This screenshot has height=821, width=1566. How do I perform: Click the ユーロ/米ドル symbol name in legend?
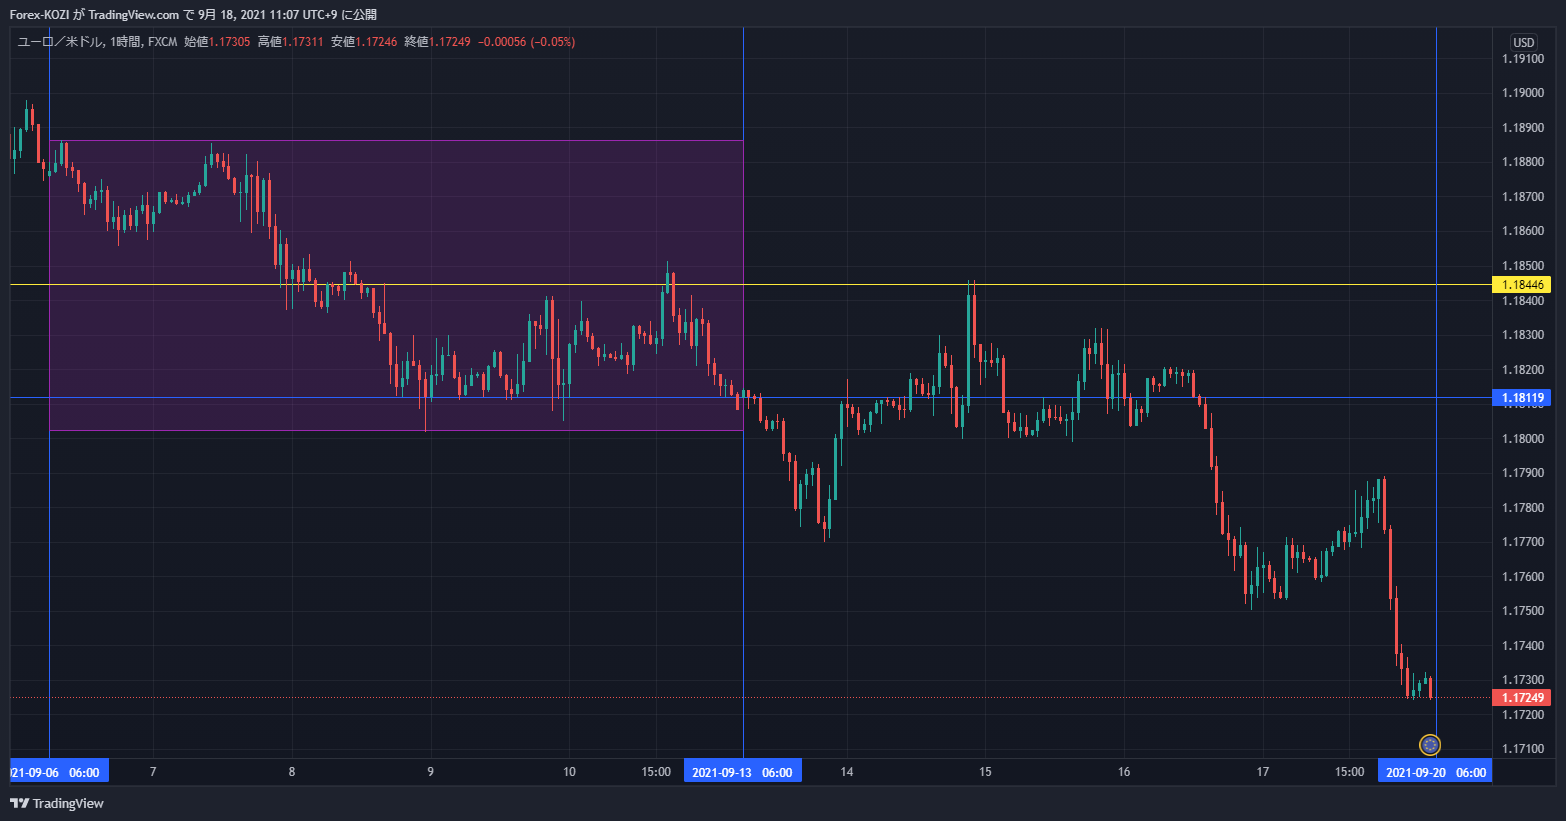coord(60,42)
